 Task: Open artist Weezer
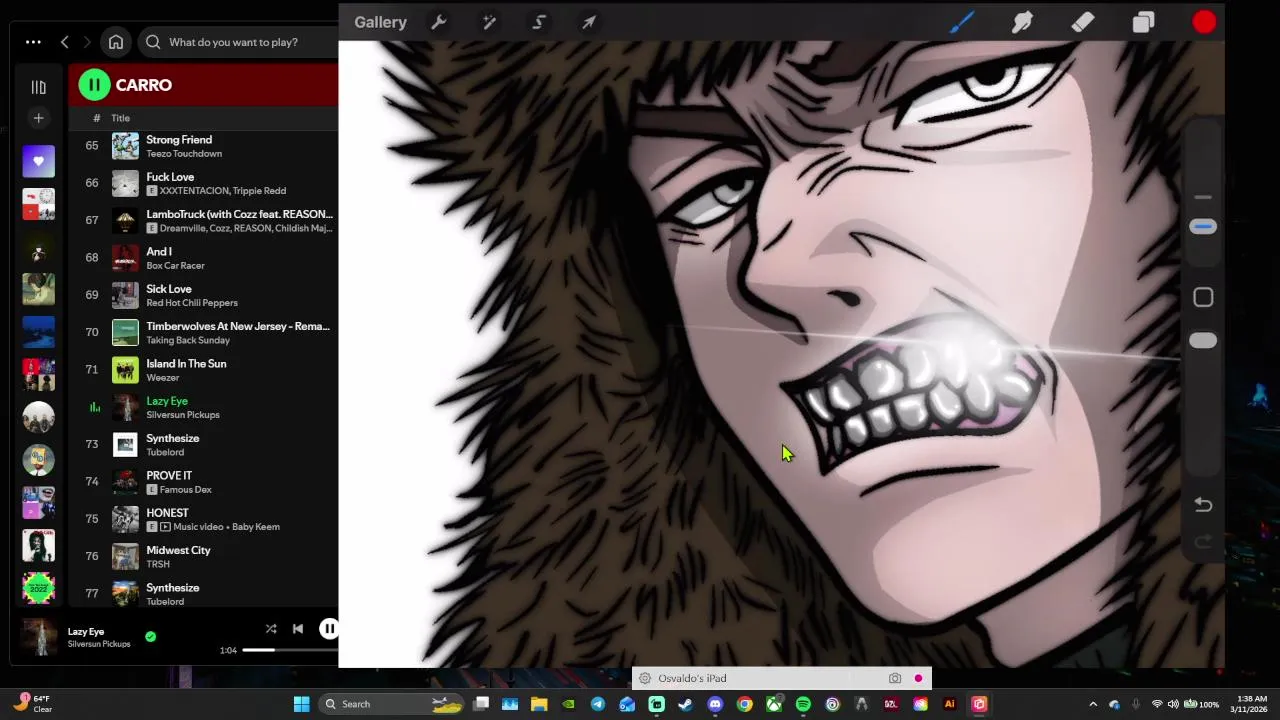pyautogui.click(x=162, y=378)
